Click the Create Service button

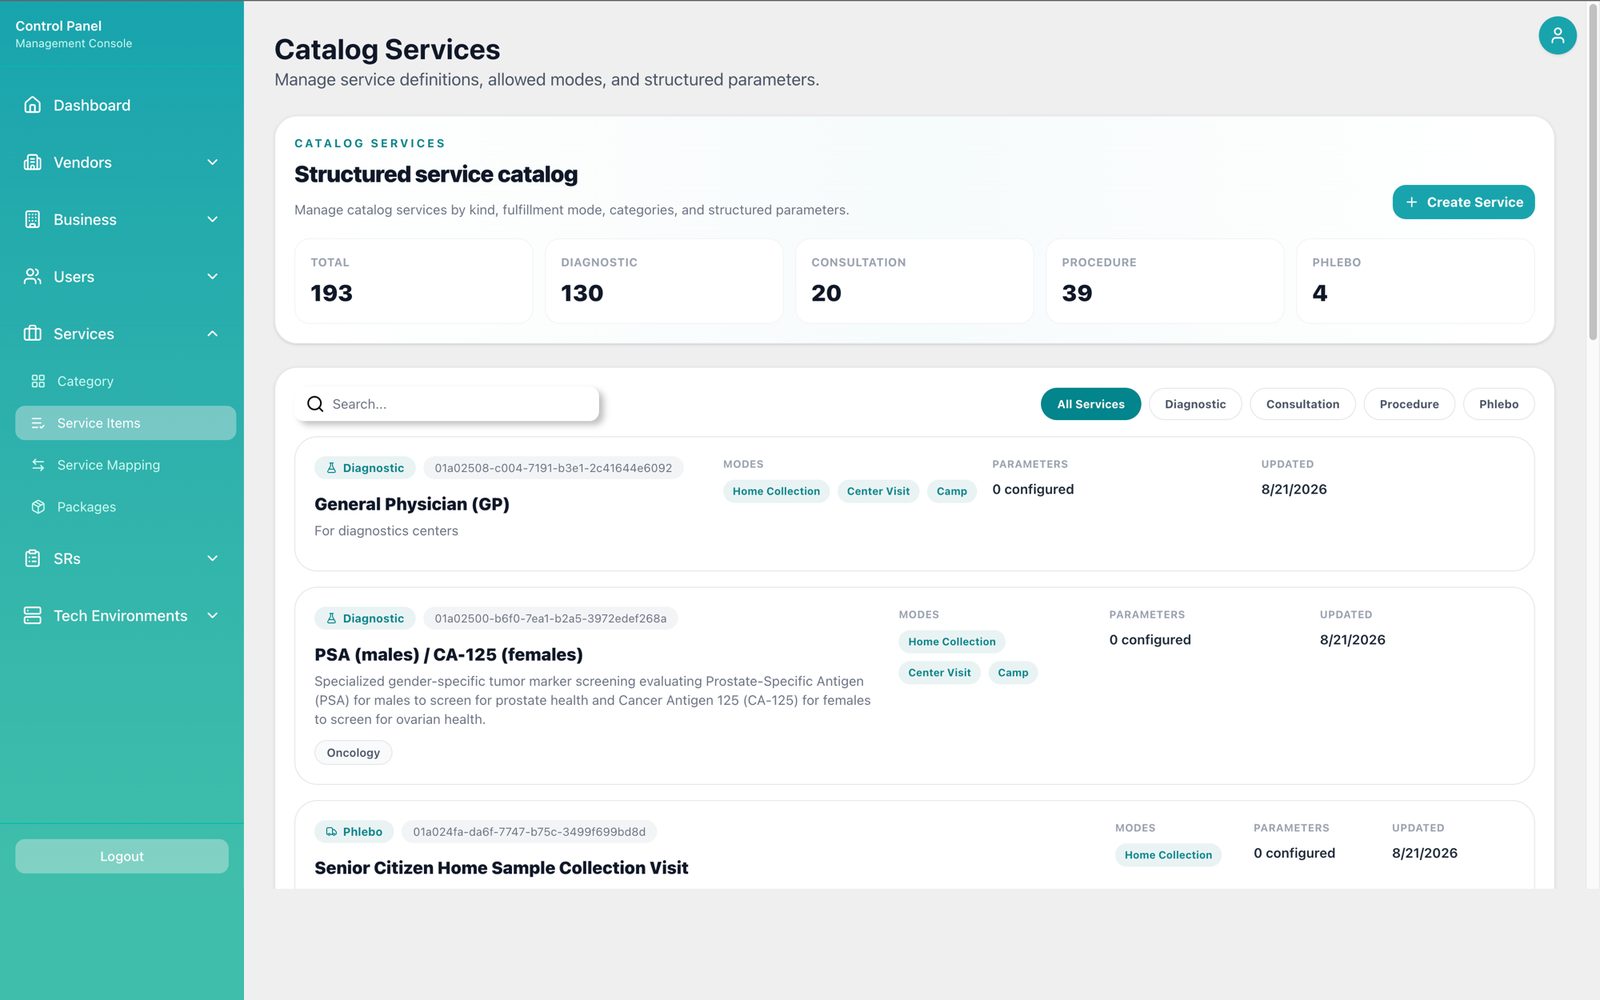tap(1463, 202)
